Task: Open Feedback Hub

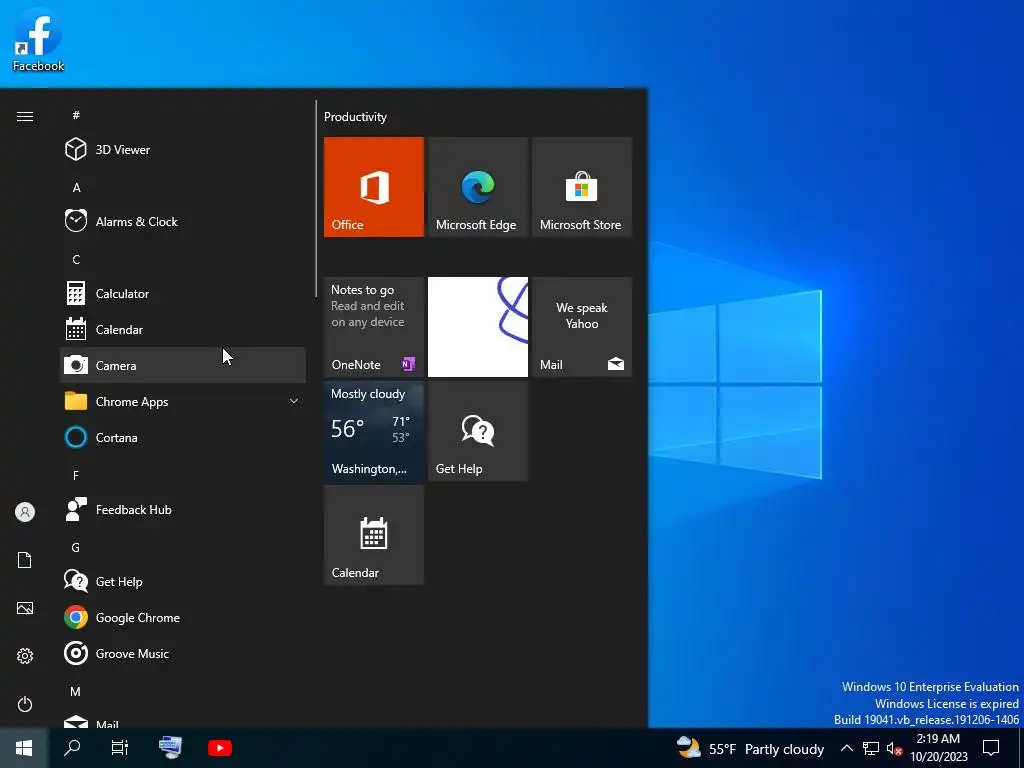Action: point(183,509)
